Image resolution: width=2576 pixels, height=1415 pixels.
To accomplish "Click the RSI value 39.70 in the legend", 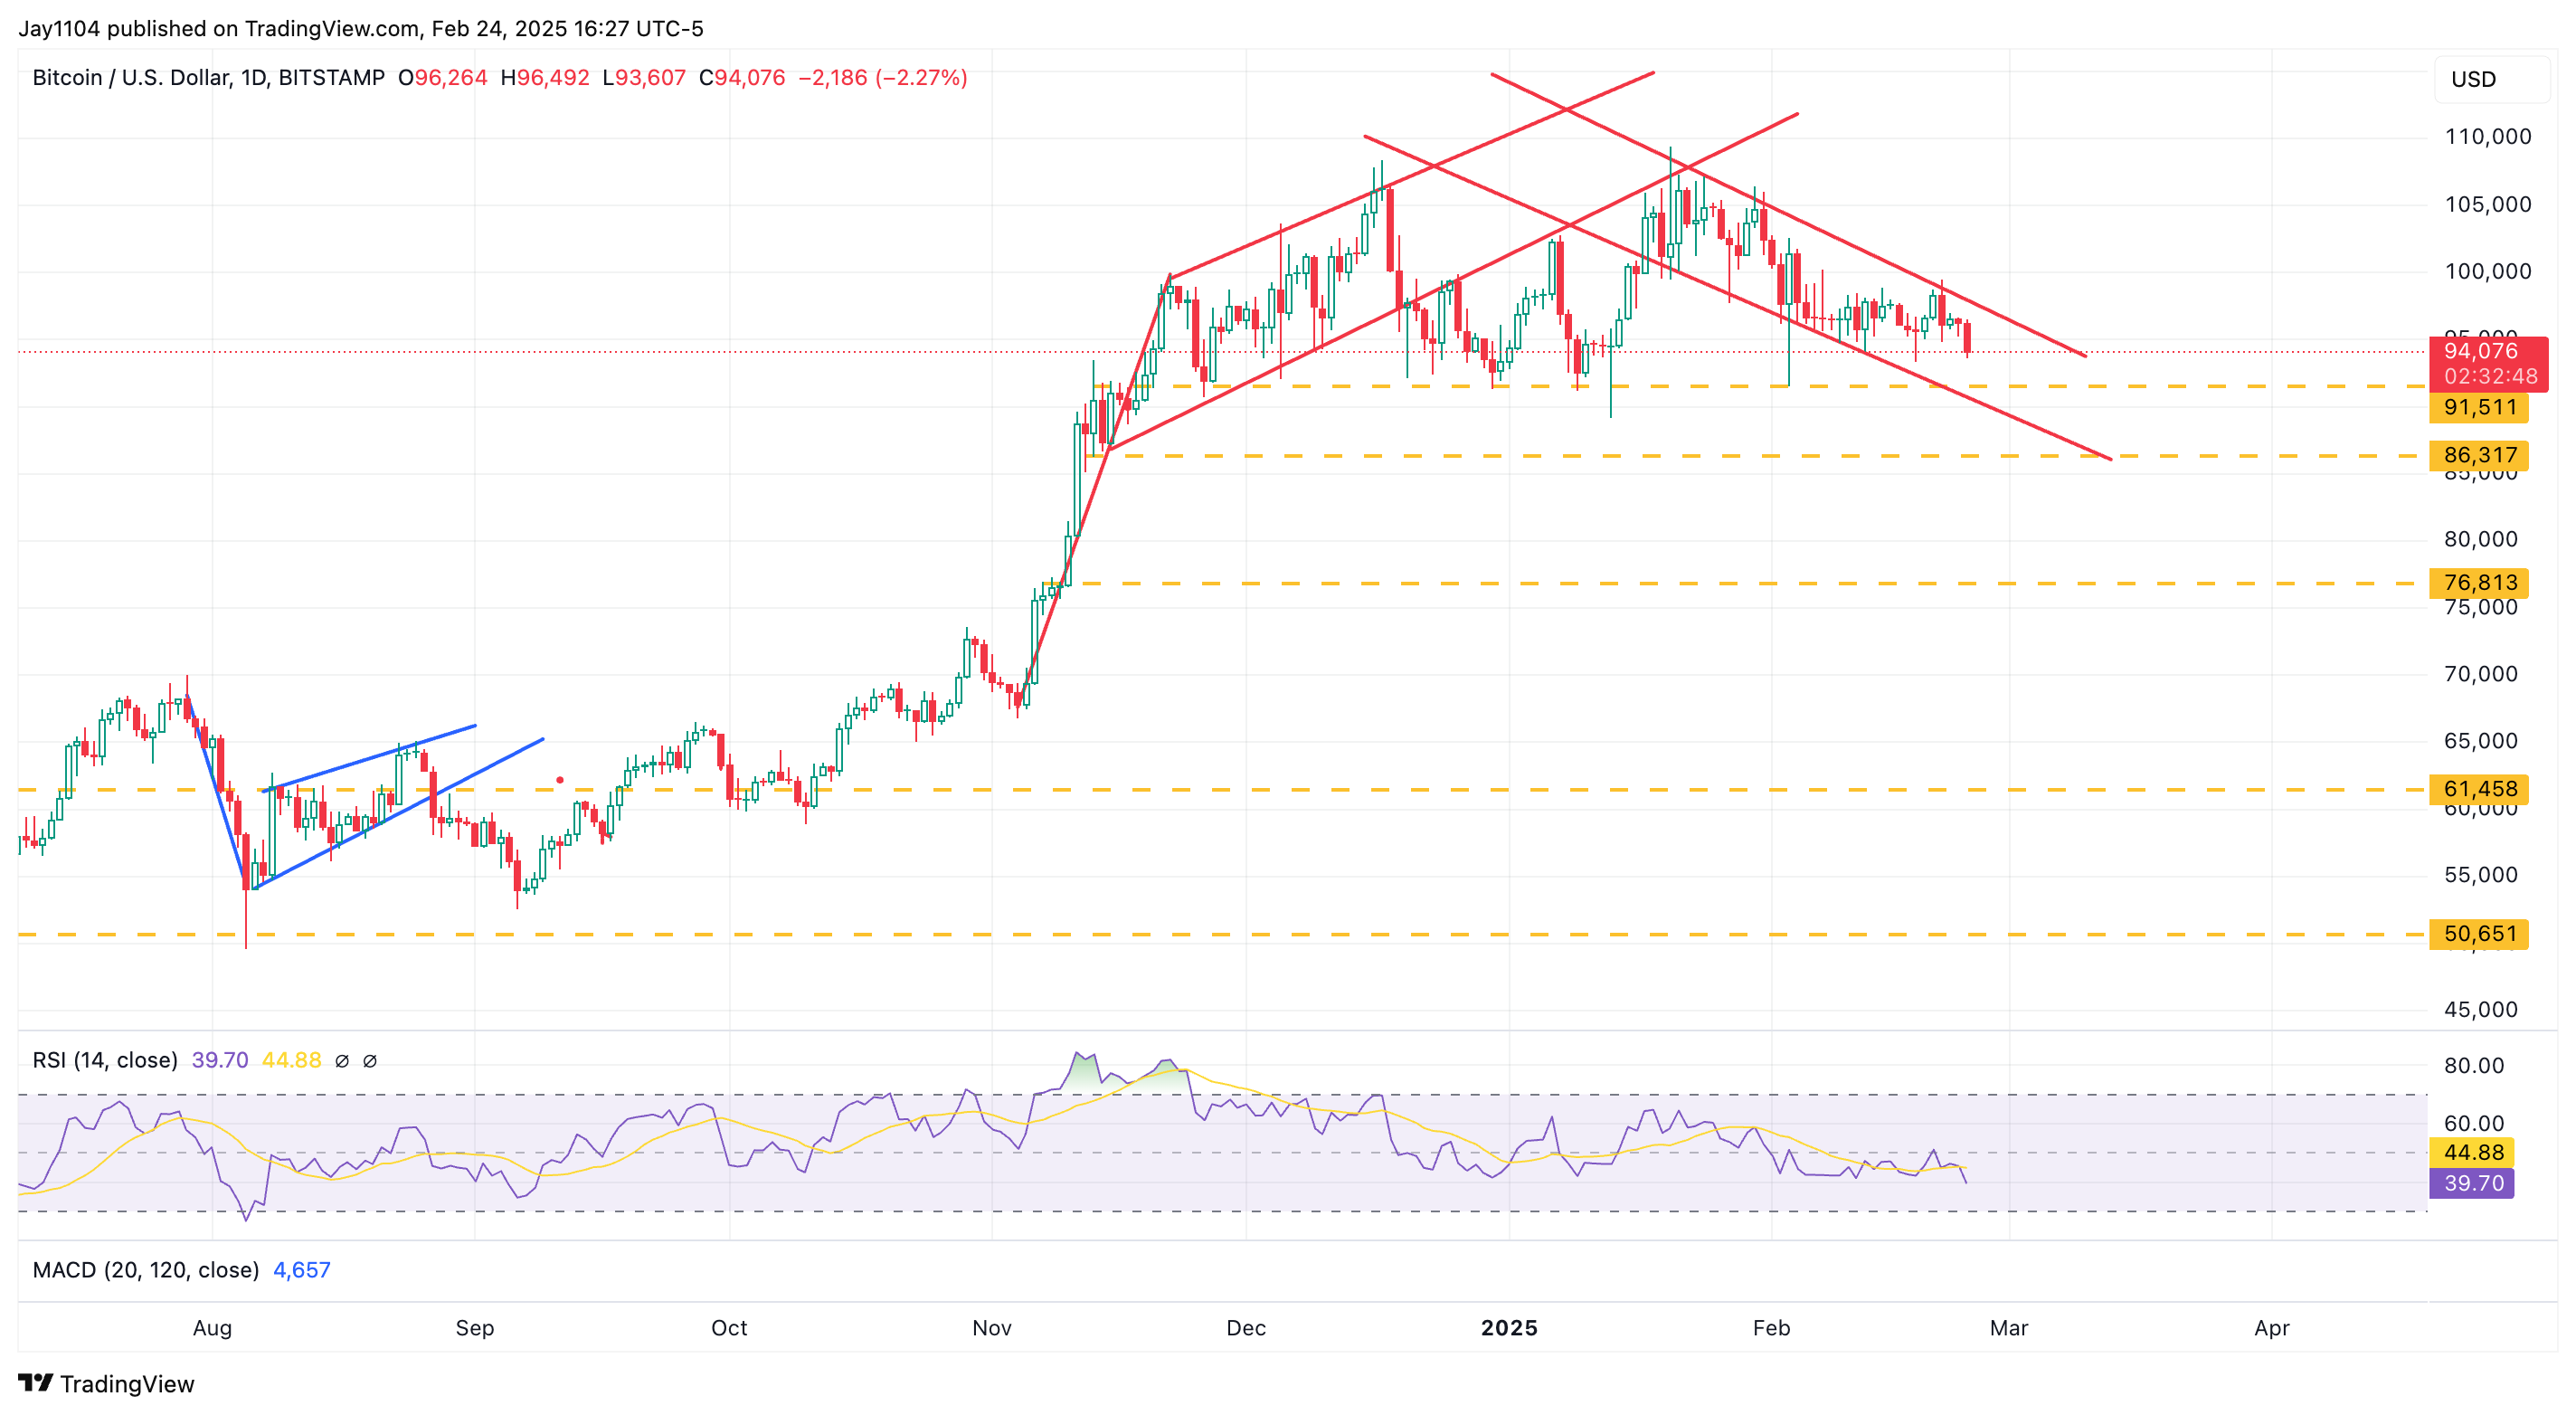I will (220, 1060).
